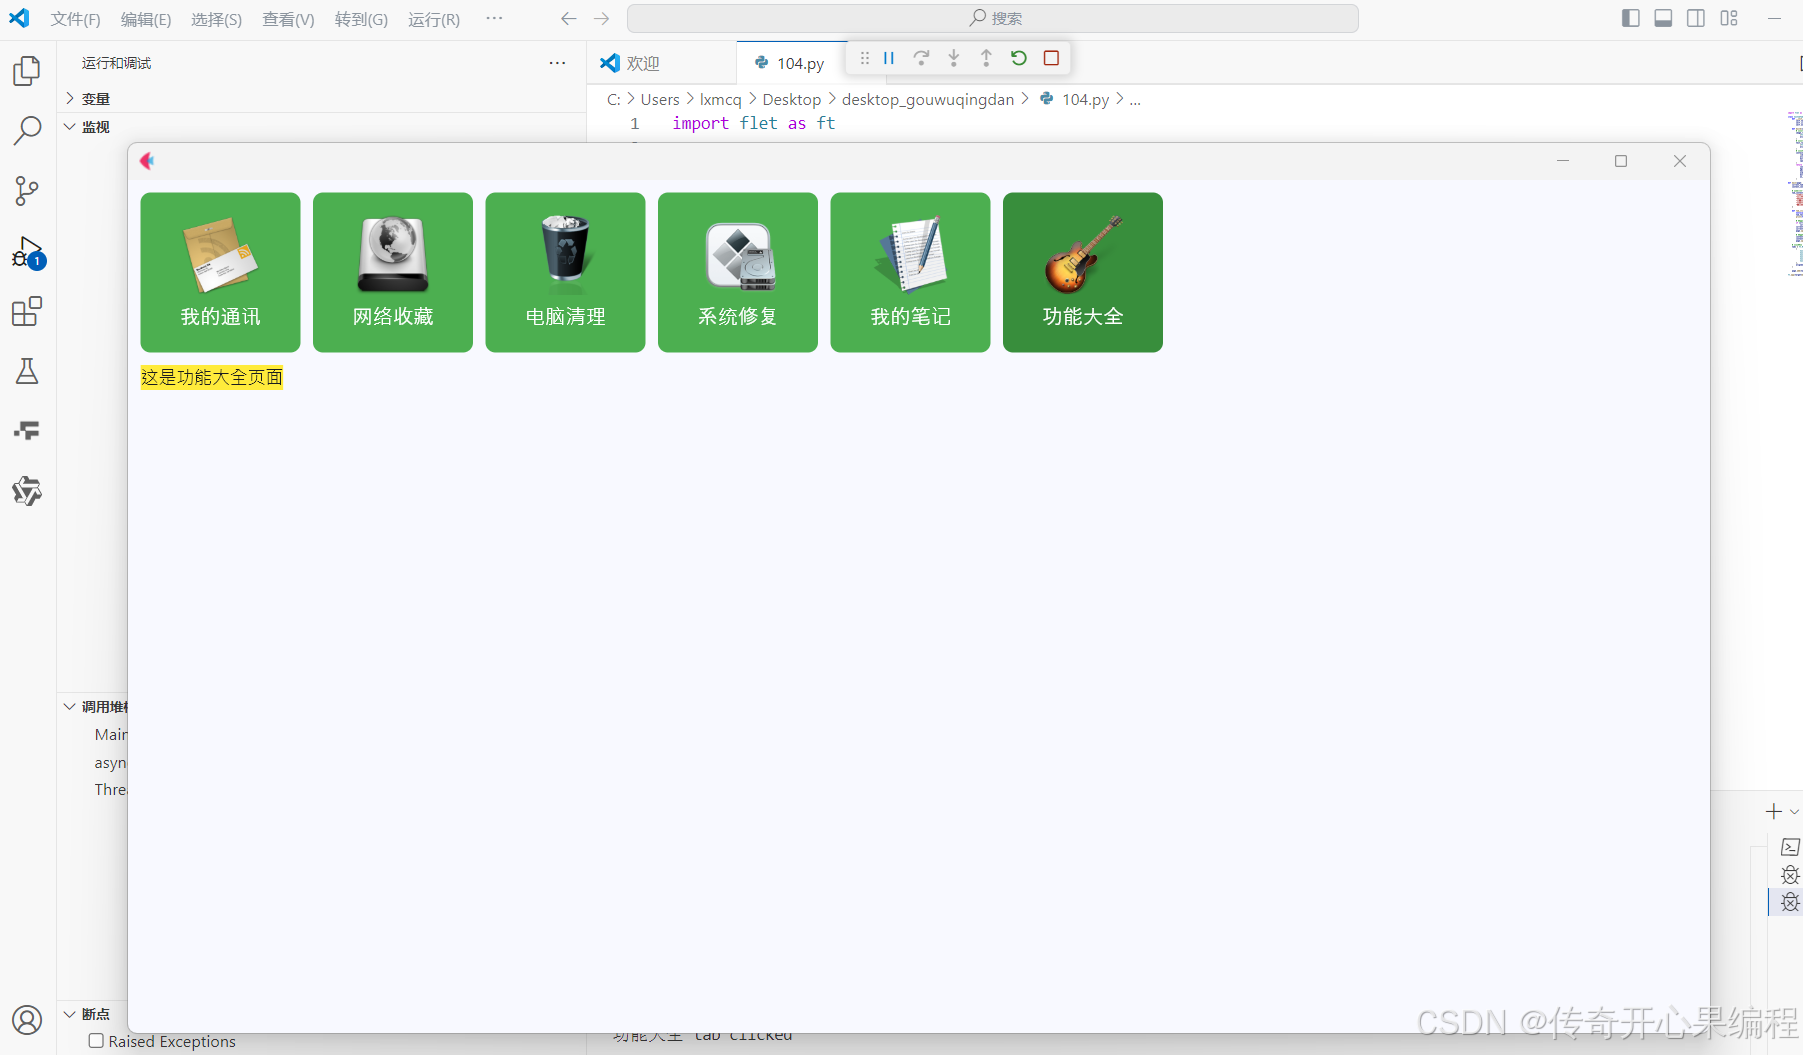Open the 文件(F) menu
Viewport: 1803px width, 1055px height.
point(76,19)
